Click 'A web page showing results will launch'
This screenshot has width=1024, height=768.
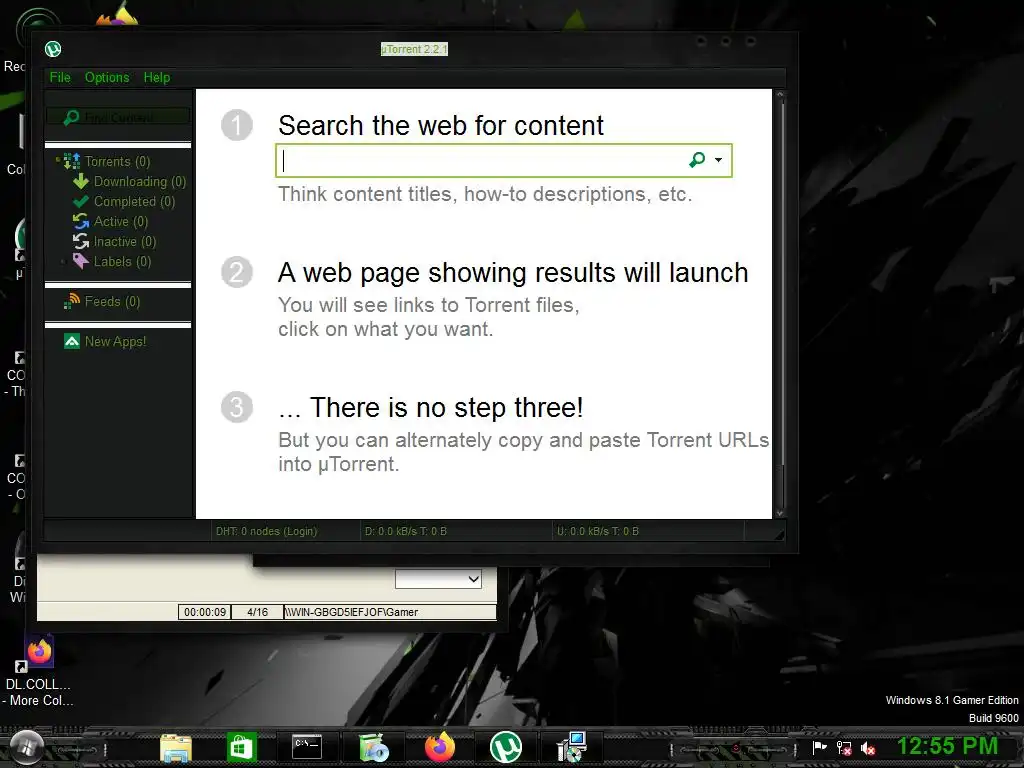point(513,272)
